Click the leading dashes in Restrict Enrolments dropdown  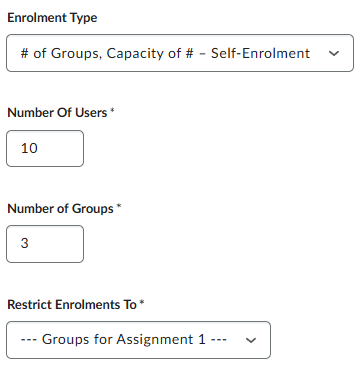pyautogui.click(x=28, y=340)
